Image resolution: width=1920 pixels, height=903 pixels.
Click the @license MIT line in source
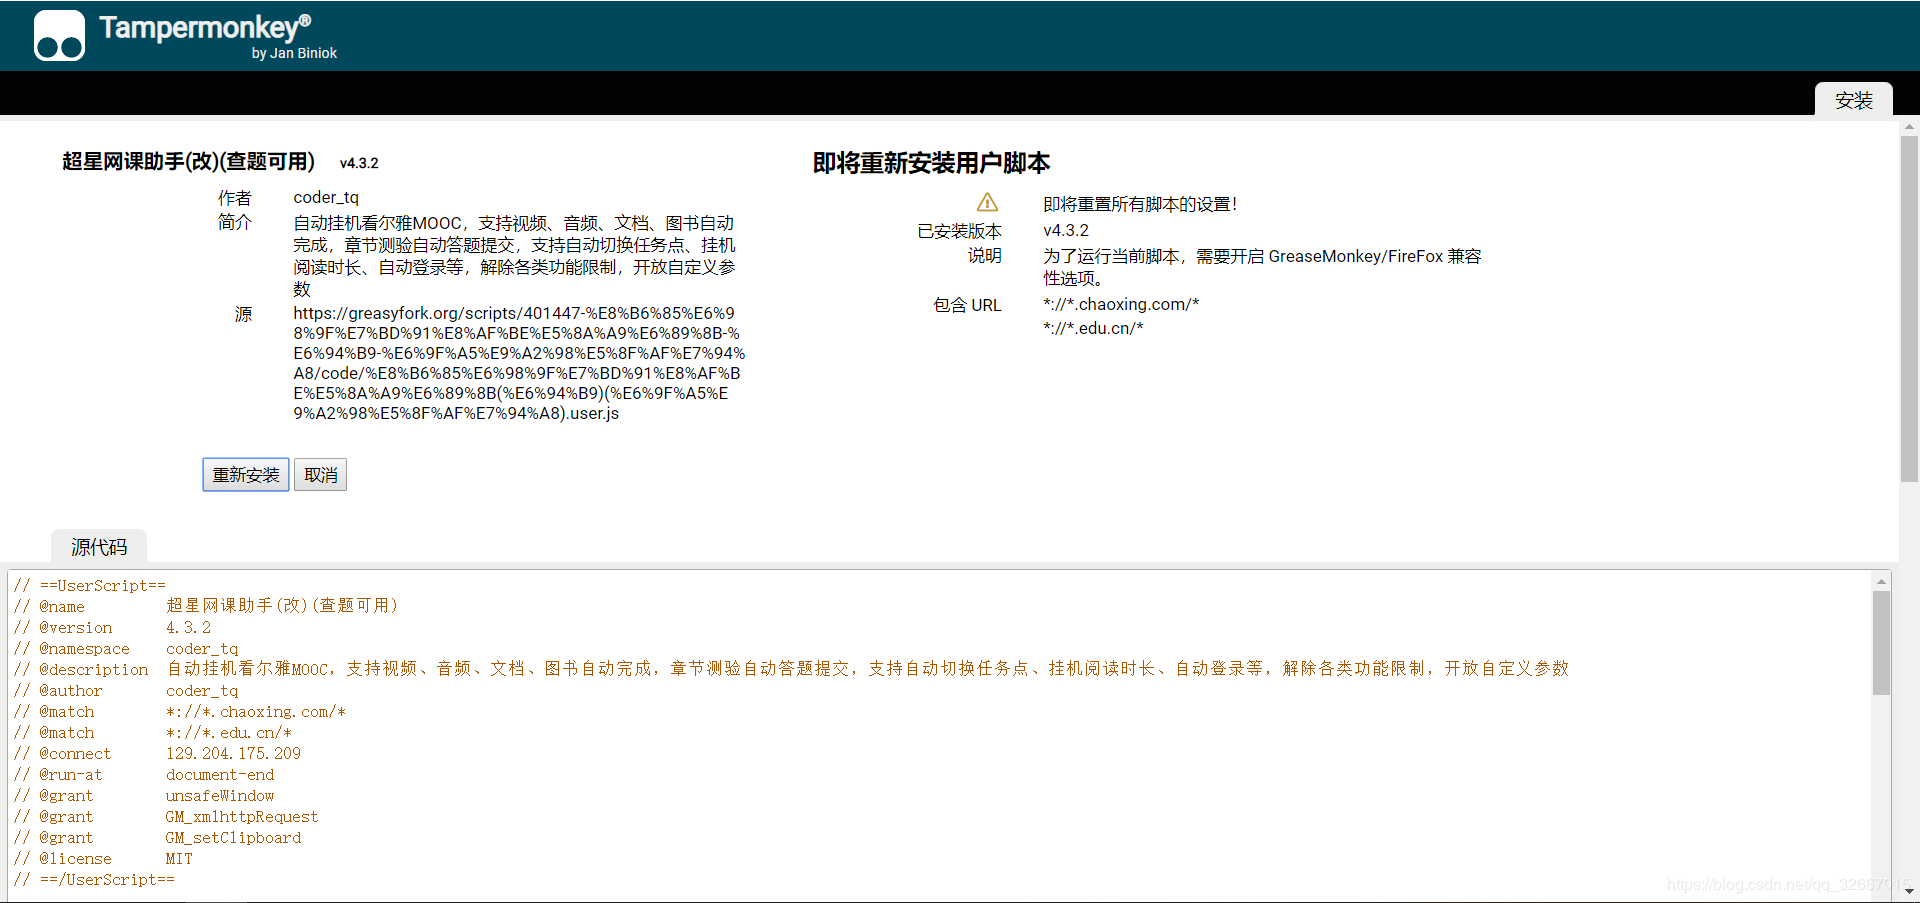[100, 858]
